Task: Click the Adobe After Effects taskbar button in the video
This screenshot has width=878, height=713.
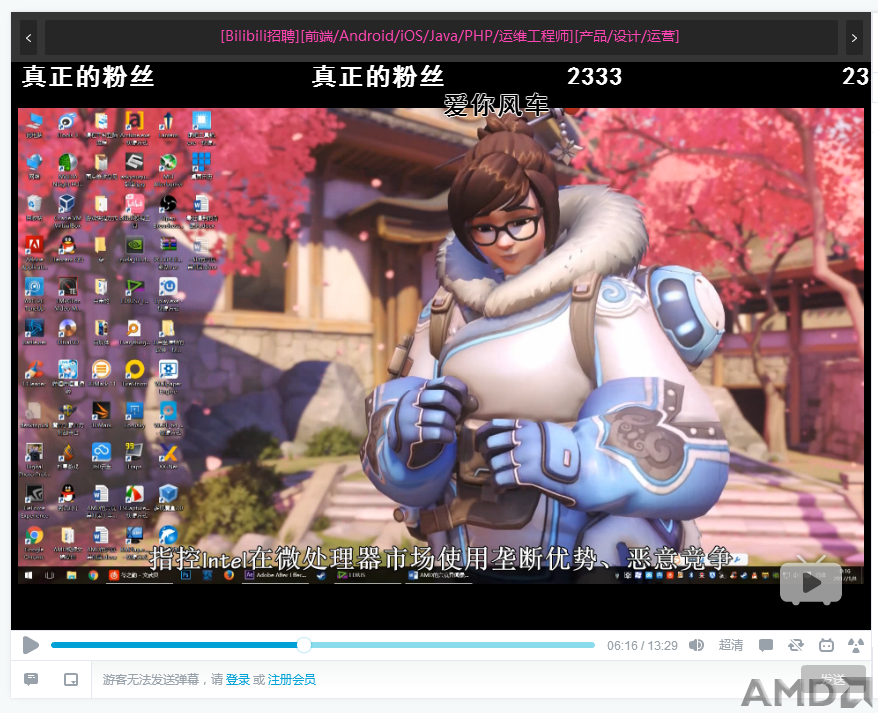Action: point(275,575)
